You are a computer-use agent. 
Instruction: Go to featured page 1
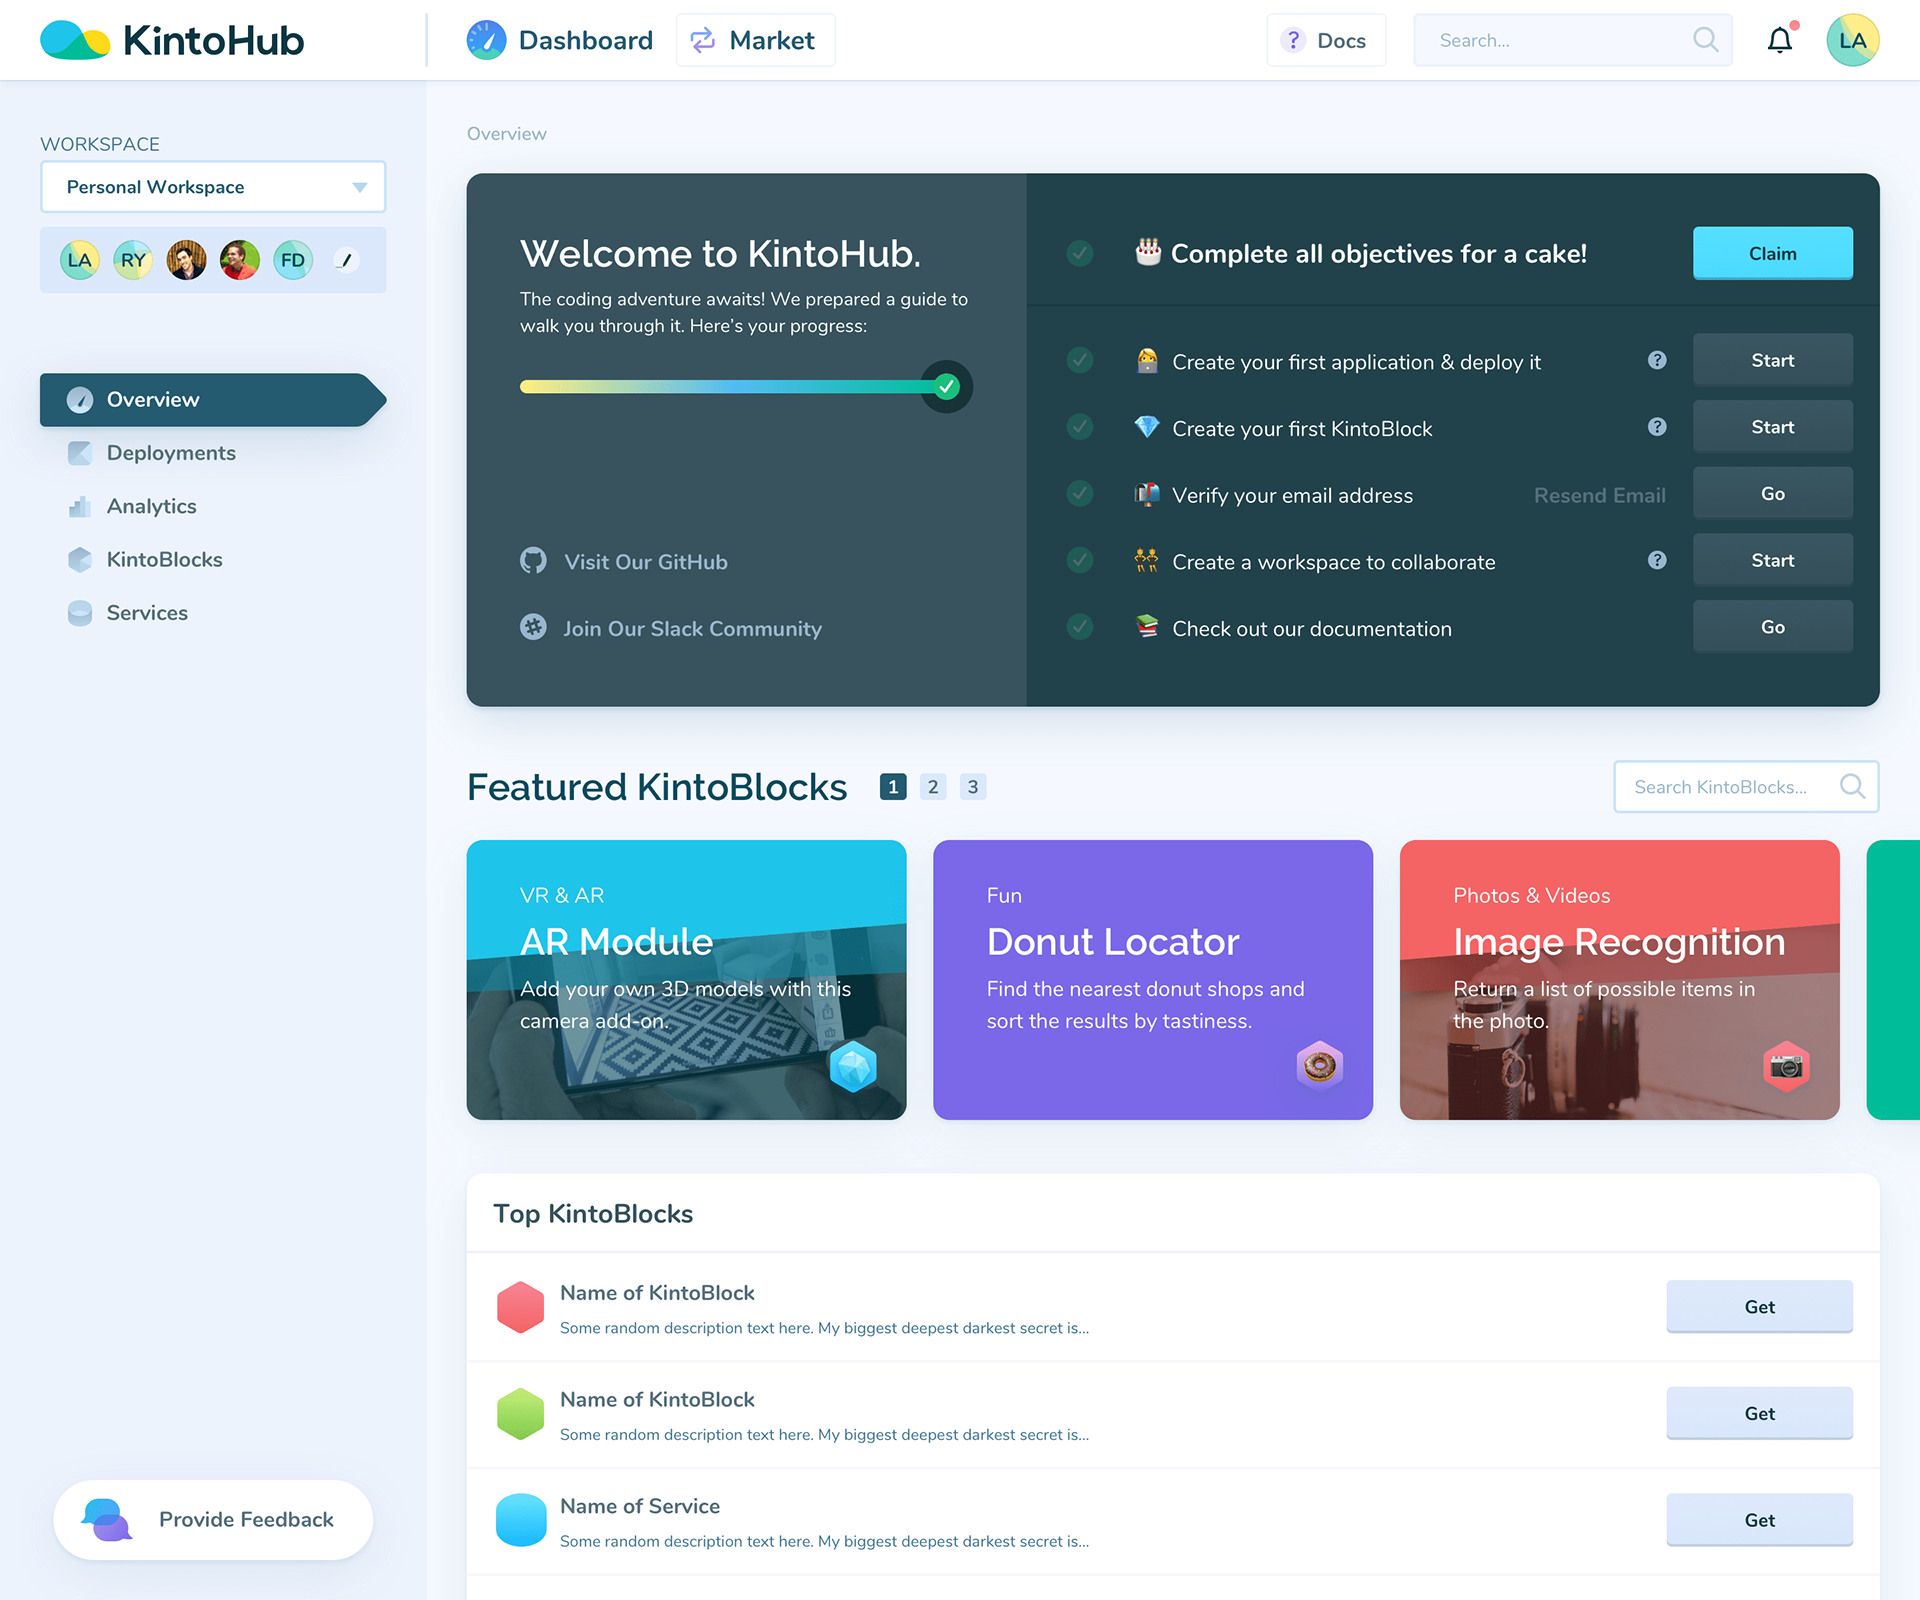point(893,787)
